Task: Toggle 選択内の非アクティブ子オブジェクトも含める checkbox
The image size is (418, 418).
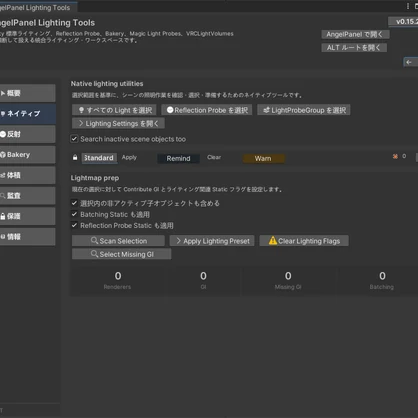Action: [x=74, y=203]
